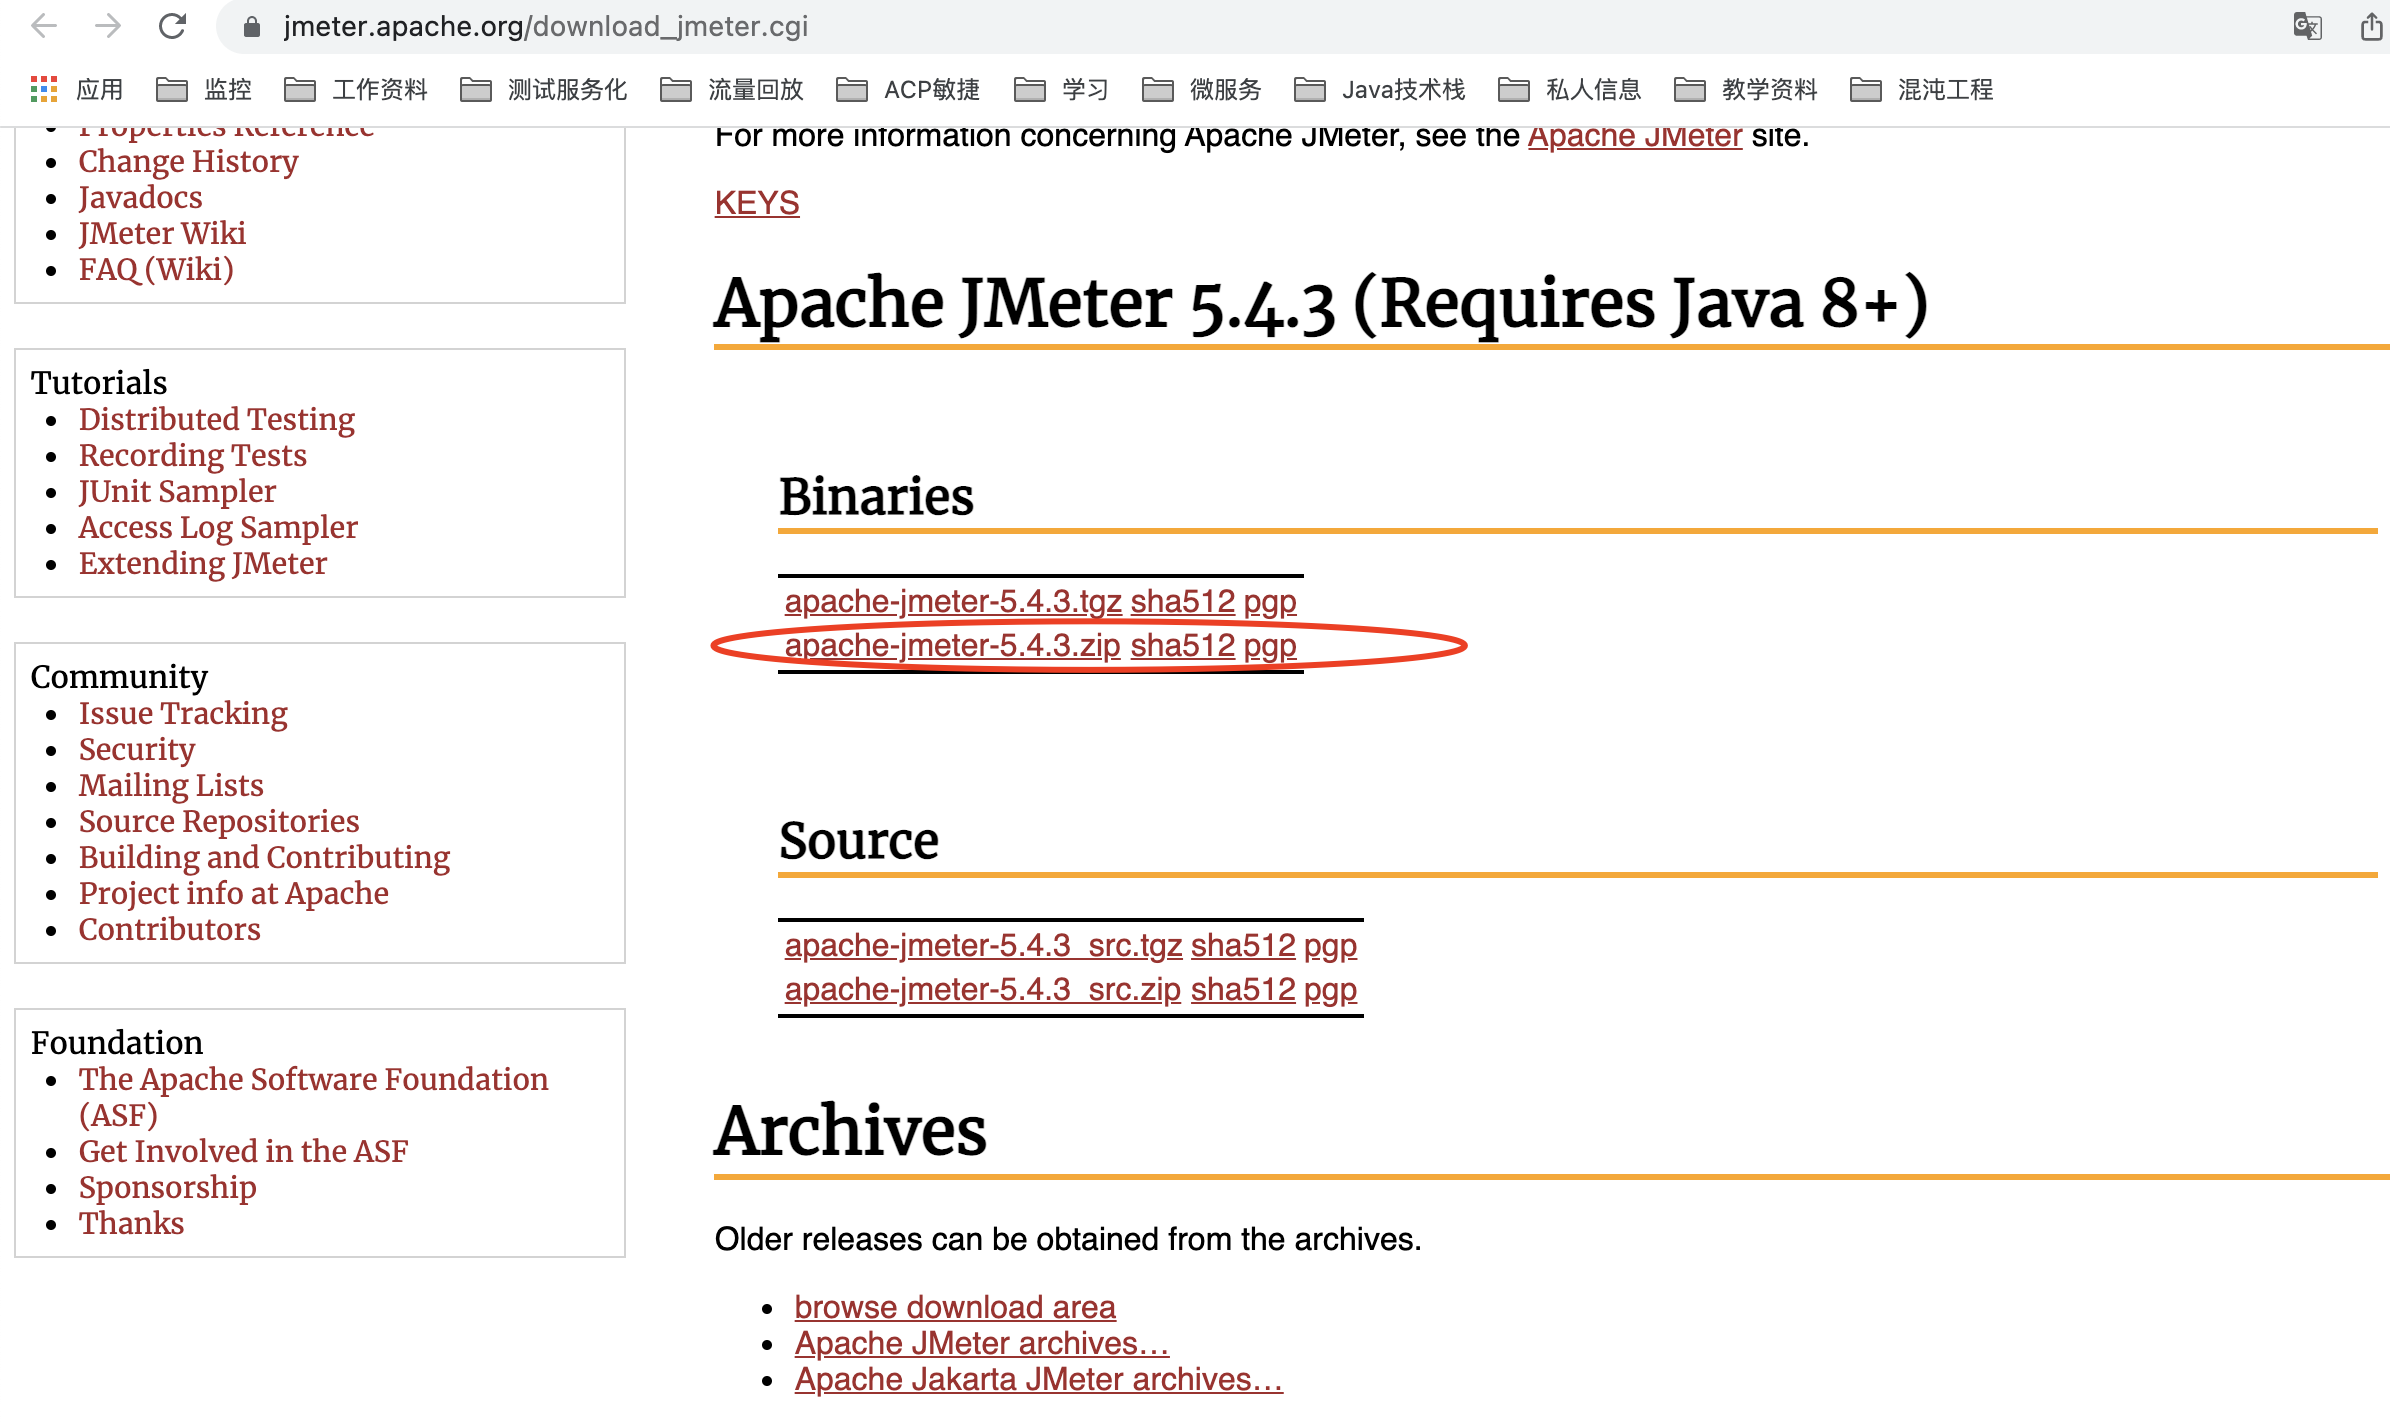Download apache-jmeter-5.4.3.tgz binary
The width and height of the screenshot is (2390, 1422).
coord(951,601)
